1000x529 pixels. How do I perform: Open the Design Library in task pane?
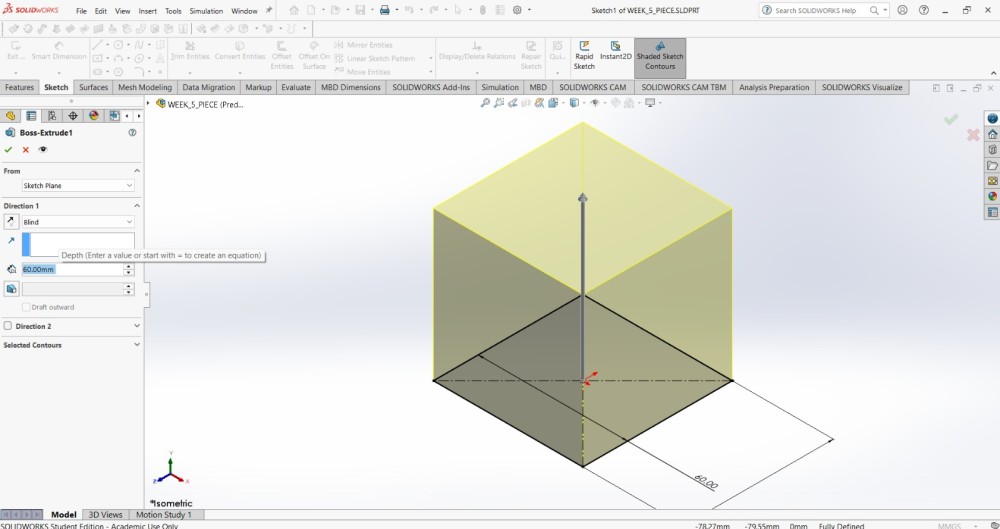click(992, 150)
